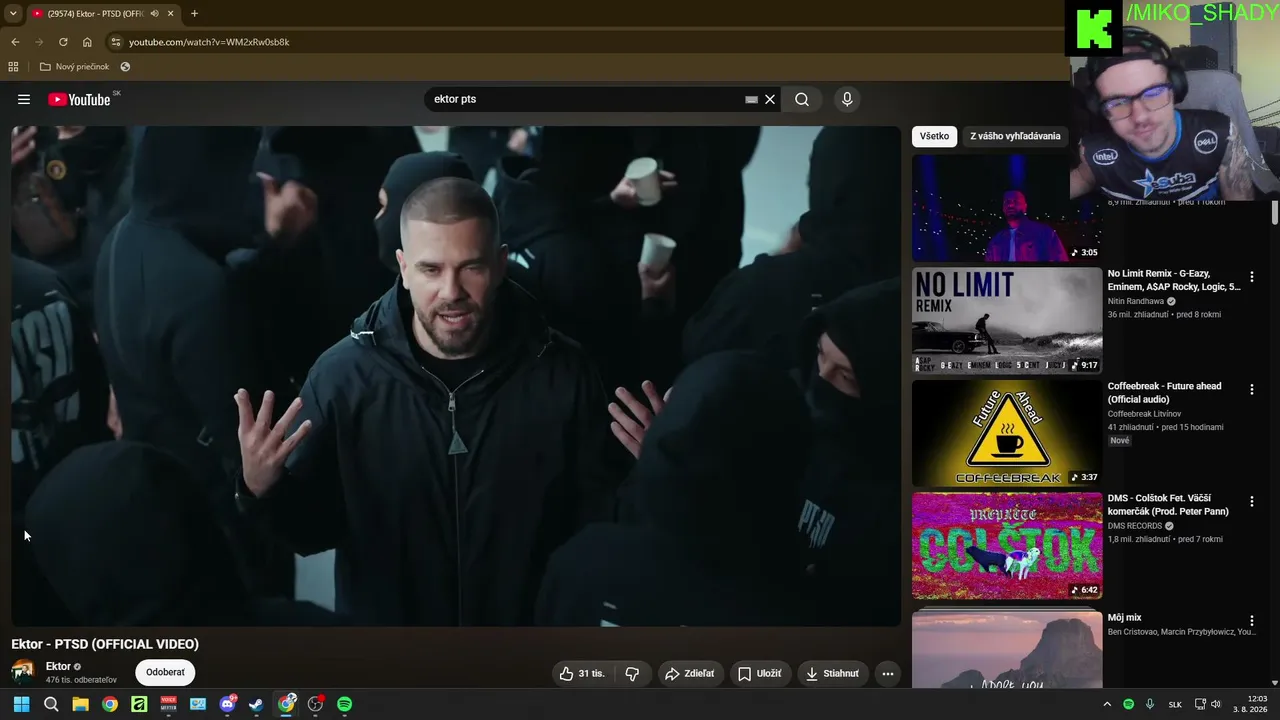Open options for Môj mix
This screenshot has height=720, width=1280.
click(x=1251, y=621)
